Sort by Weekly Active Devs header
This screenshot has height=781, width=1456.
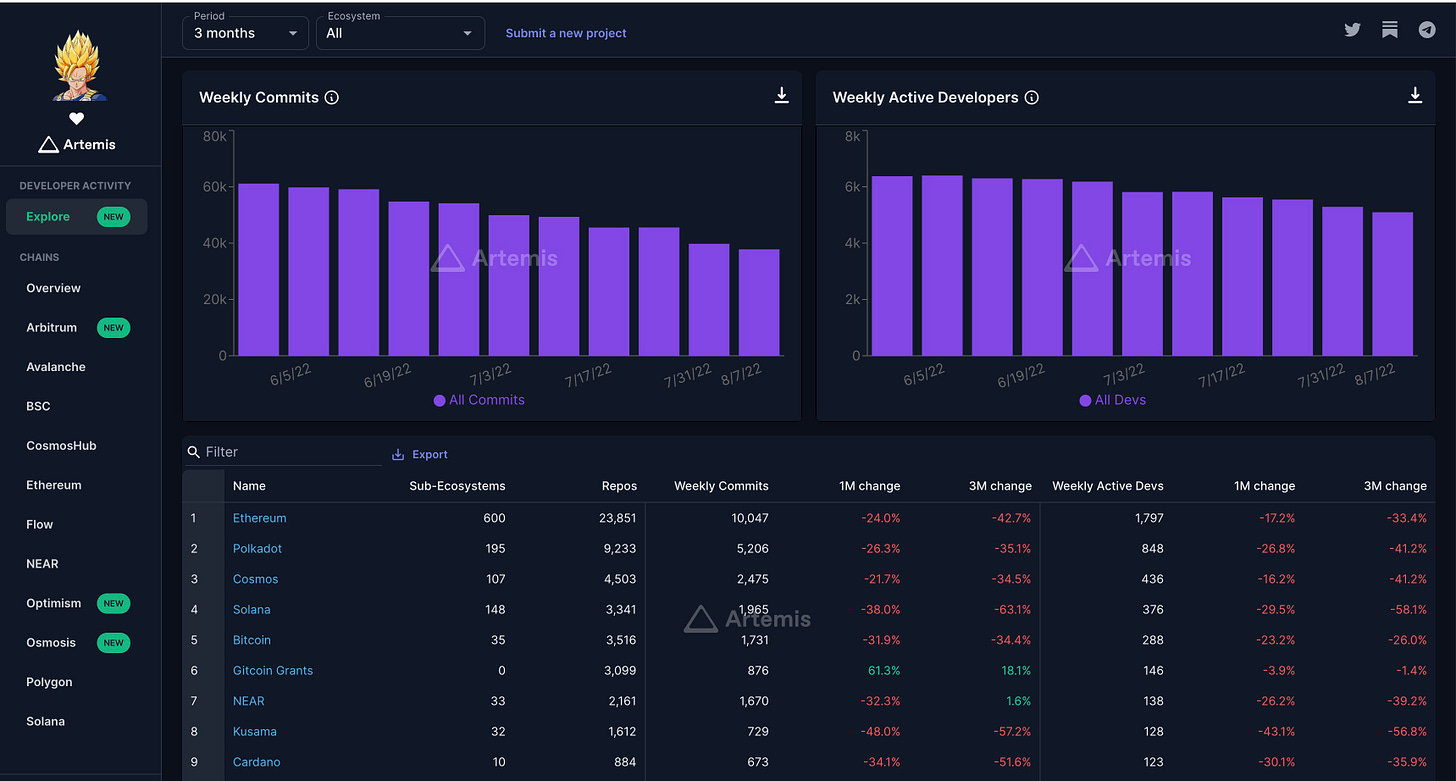point(1108,486)
